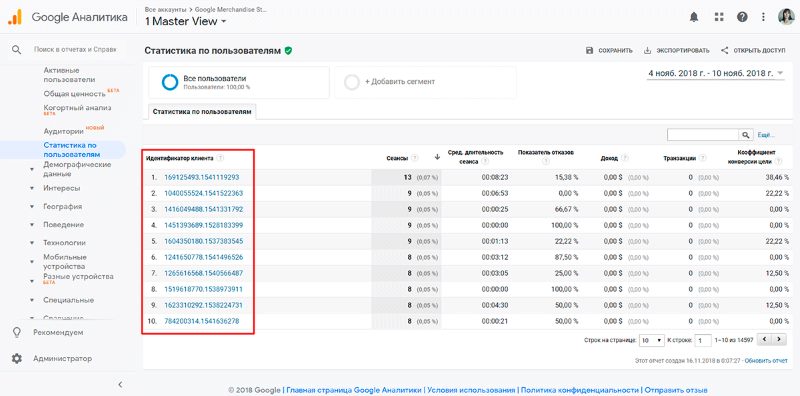Expand the Специальные section
This screenshot has width=800, height=396.
click(32, 300)
